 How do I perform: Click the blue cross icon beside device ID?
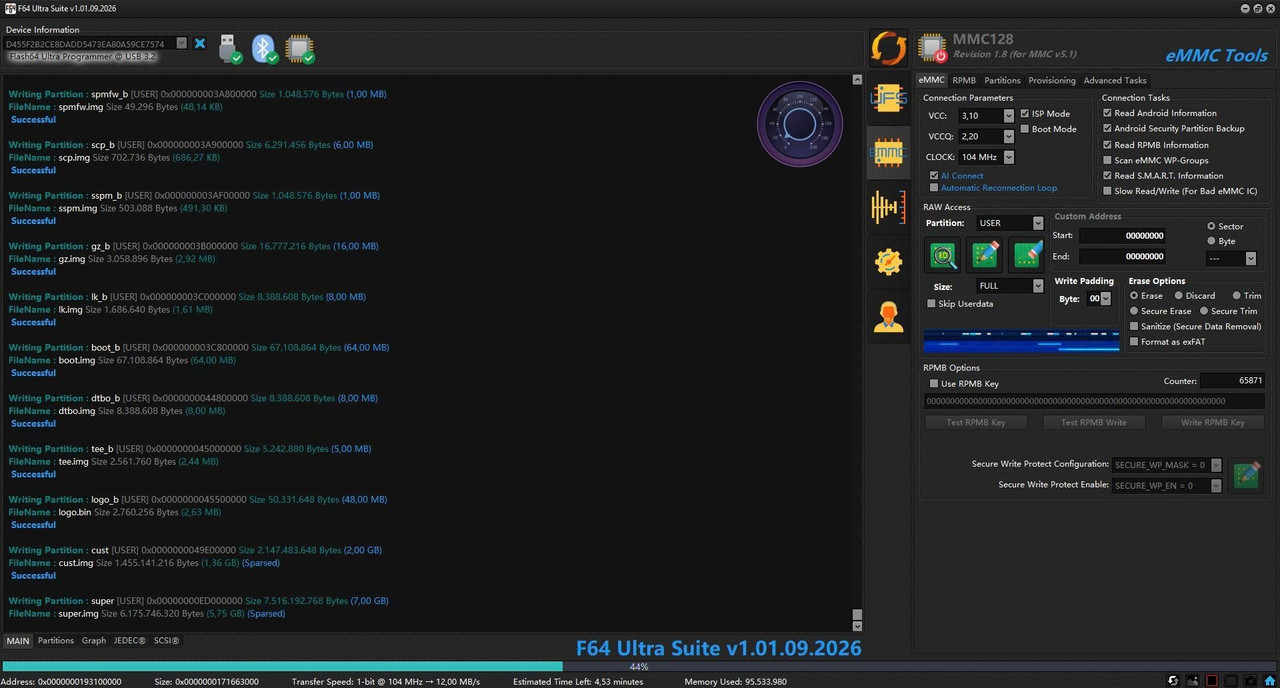tap(200, 44)
